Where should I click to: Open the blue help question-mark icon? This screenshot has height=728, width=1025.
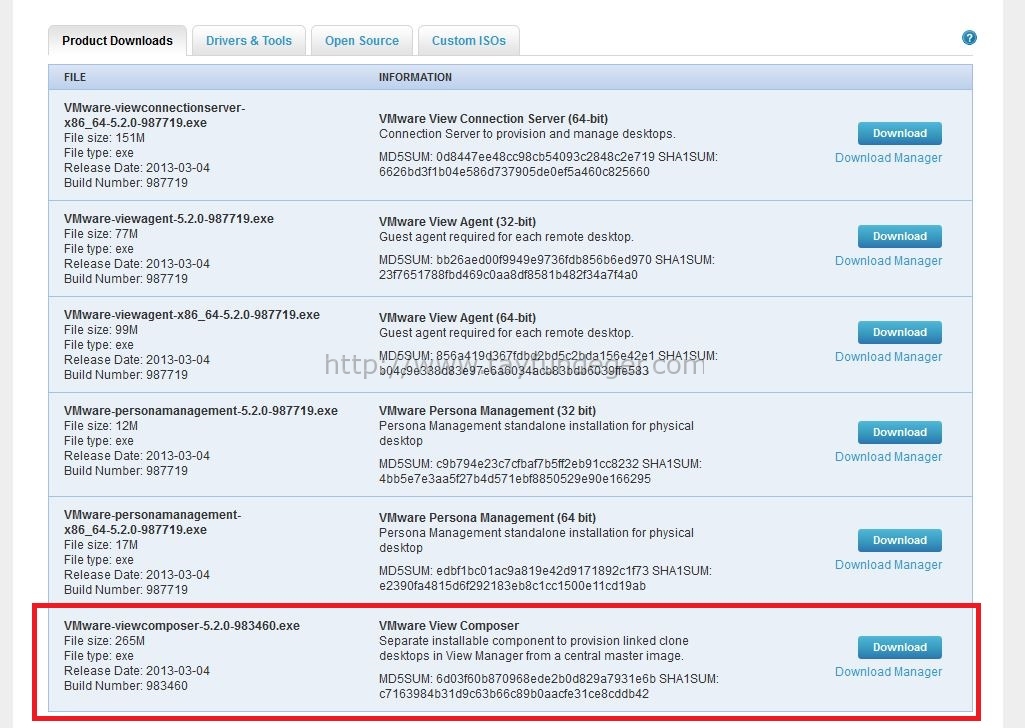point(969,38)
